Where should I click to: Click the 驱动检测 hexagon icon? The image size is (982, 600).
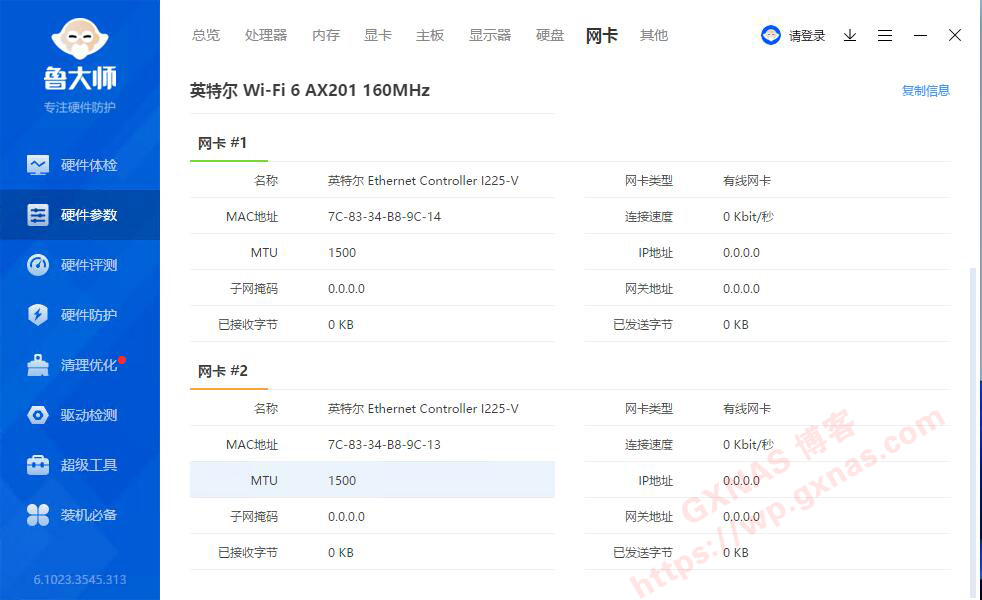click(x=38, y=415)
